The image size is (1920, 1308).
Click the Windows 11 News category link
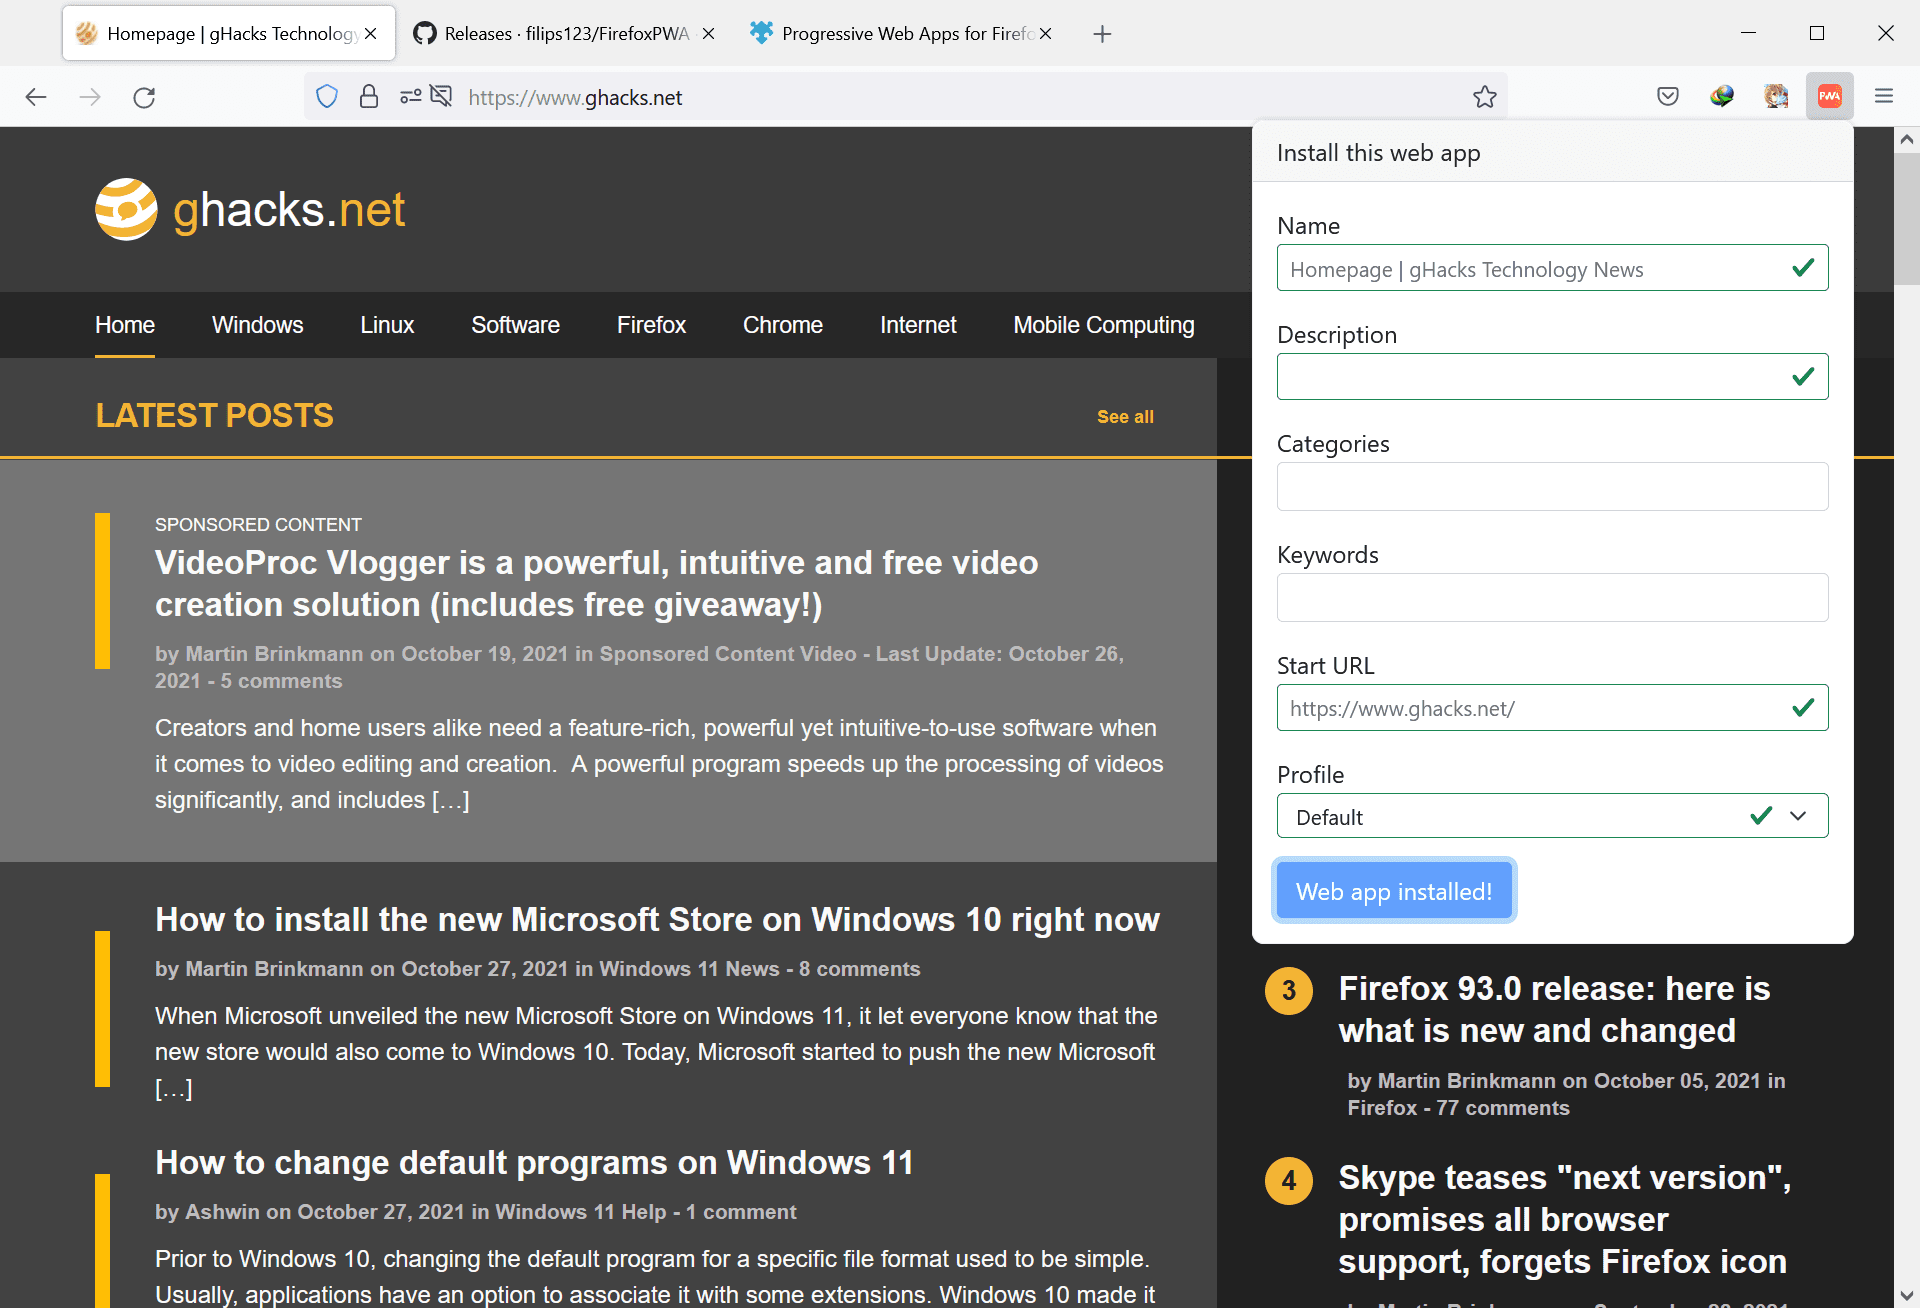coord(689,969)
